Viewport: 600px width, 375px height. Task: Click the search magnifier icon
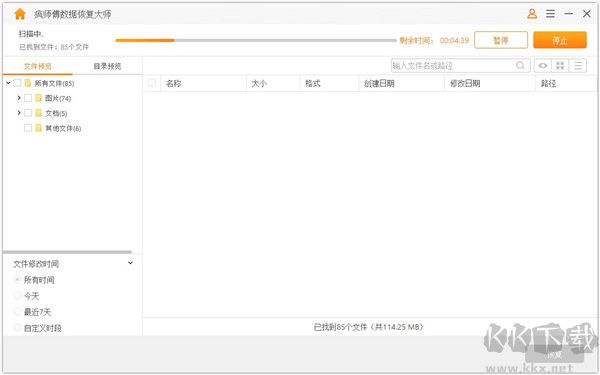520,65
